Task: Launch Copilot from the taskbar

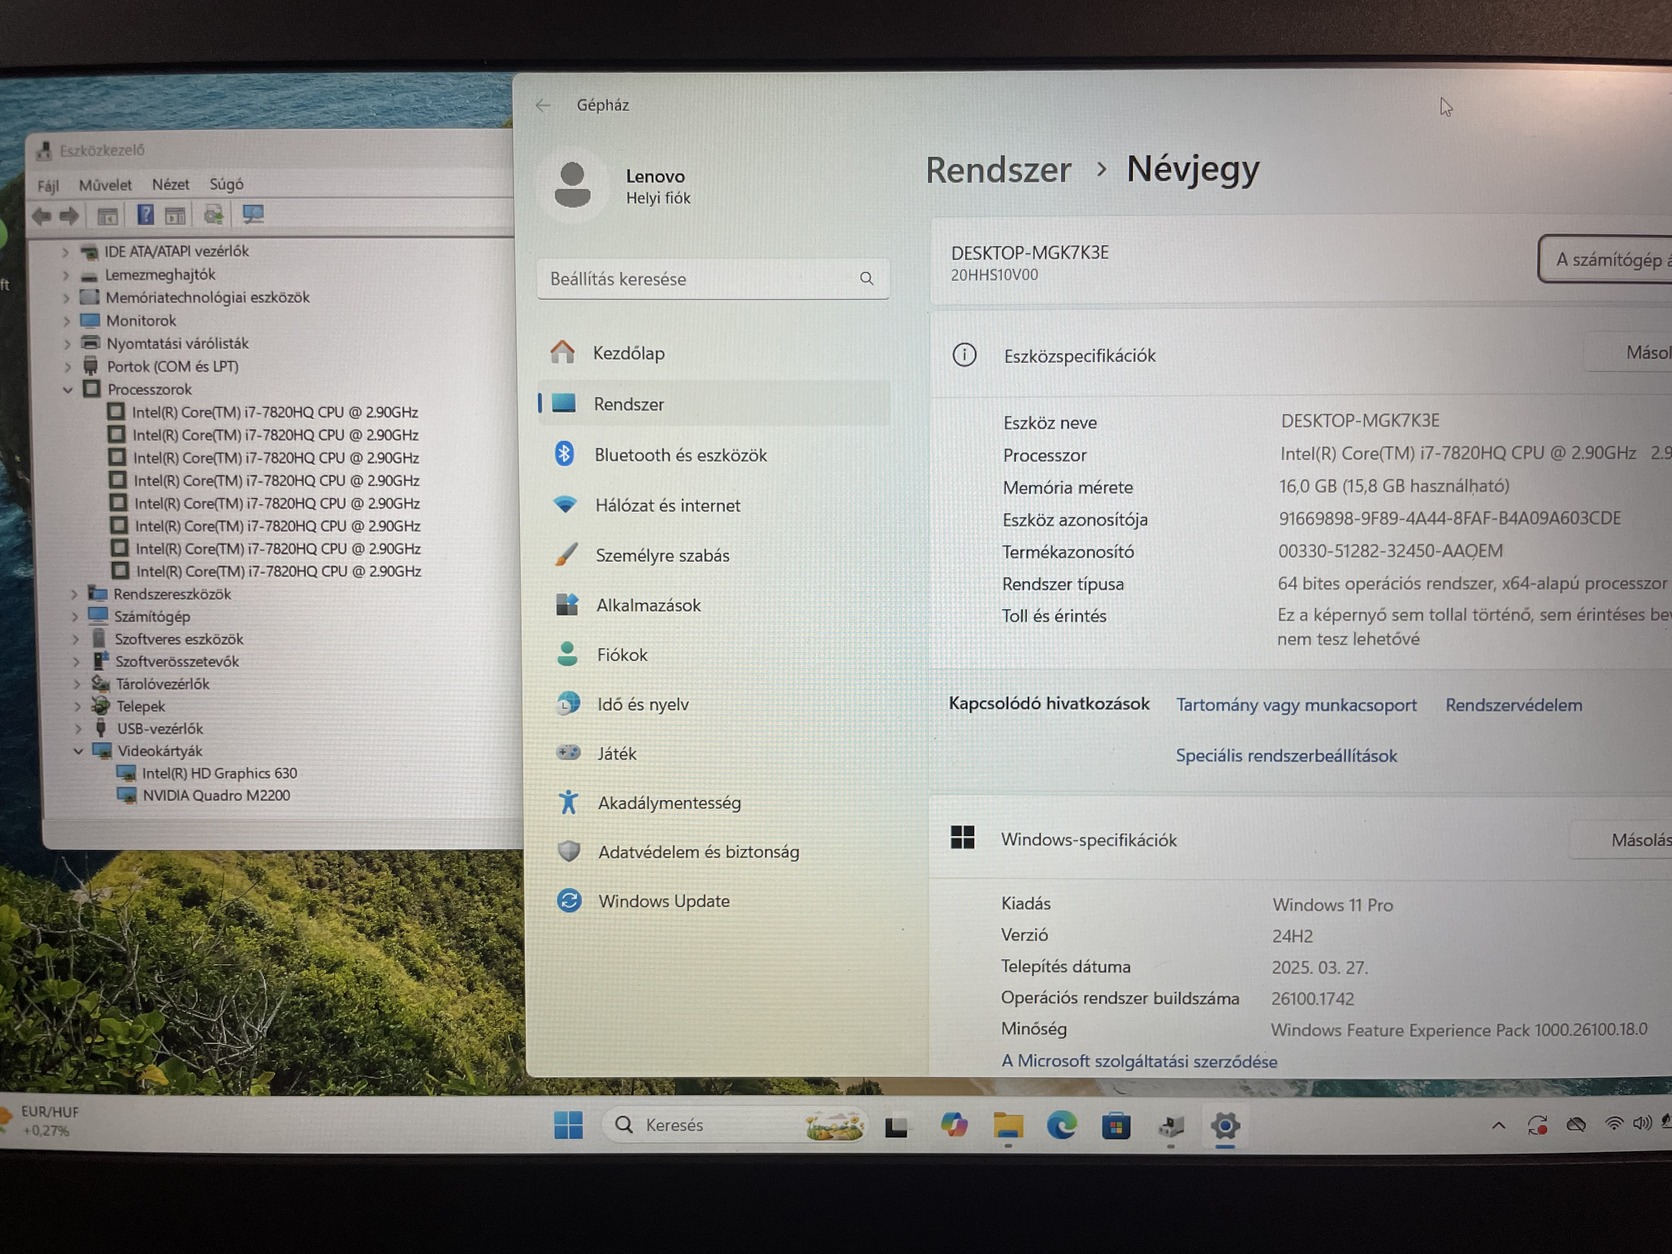Action: 953,1125
